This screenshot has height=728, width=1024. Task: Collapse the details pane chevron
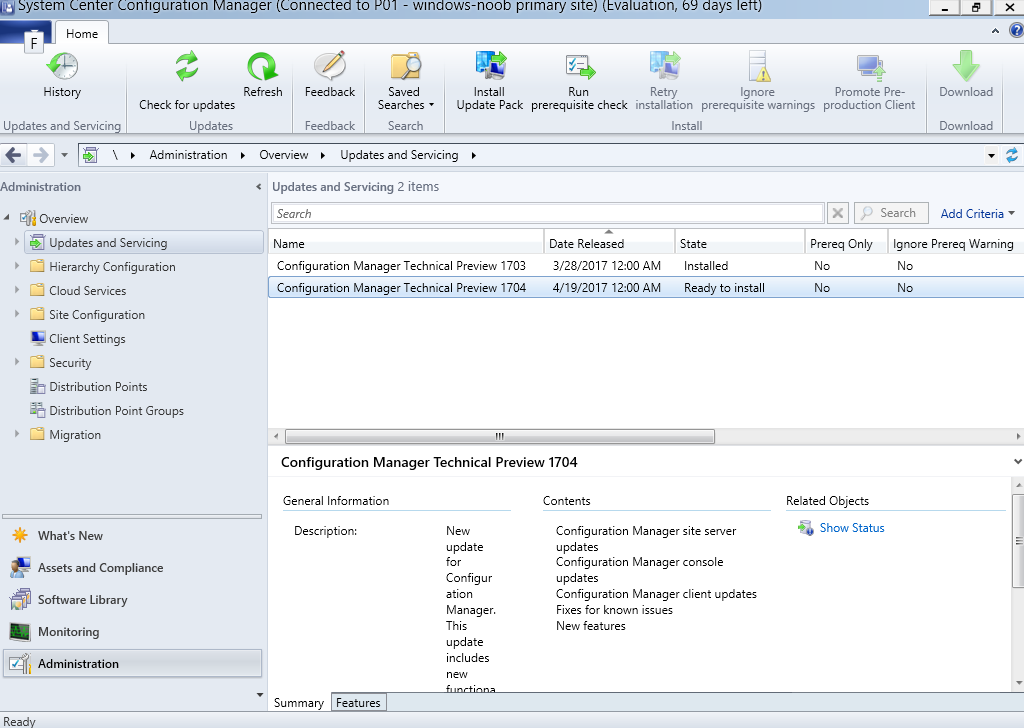tap(1017, 462)
